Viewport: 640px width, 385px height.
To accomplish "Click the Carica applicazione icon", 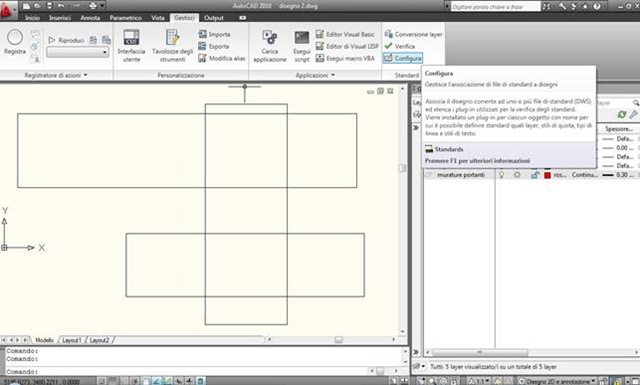I will coord(270,38).
